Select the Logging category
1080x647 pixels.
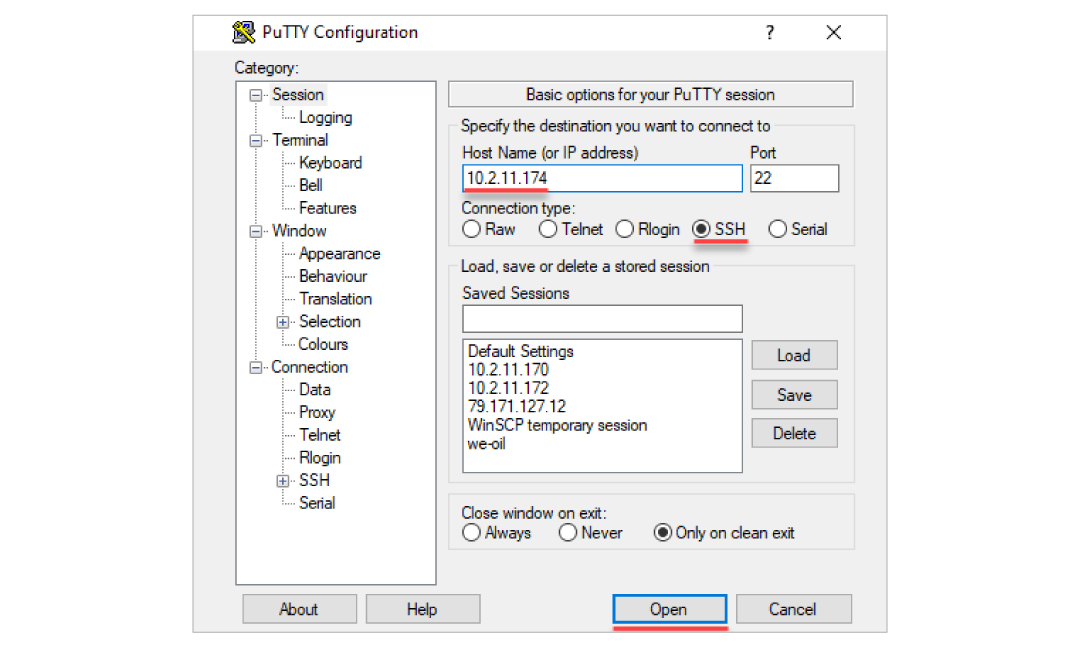[x=325, y=118]
